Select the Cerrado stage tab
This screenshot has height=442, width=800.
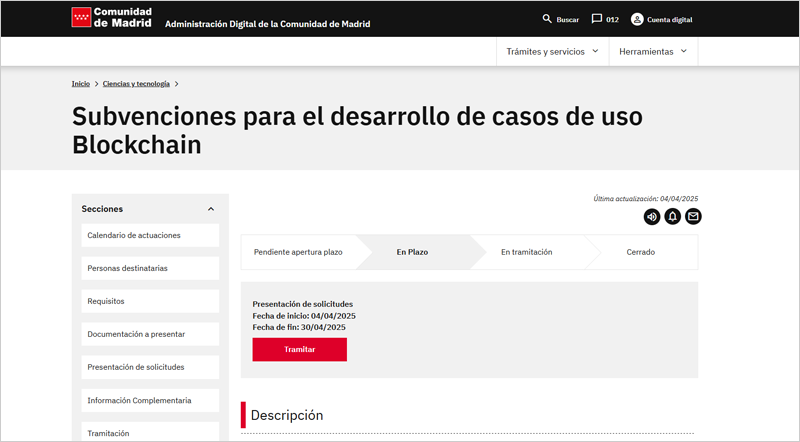[640, 252]
